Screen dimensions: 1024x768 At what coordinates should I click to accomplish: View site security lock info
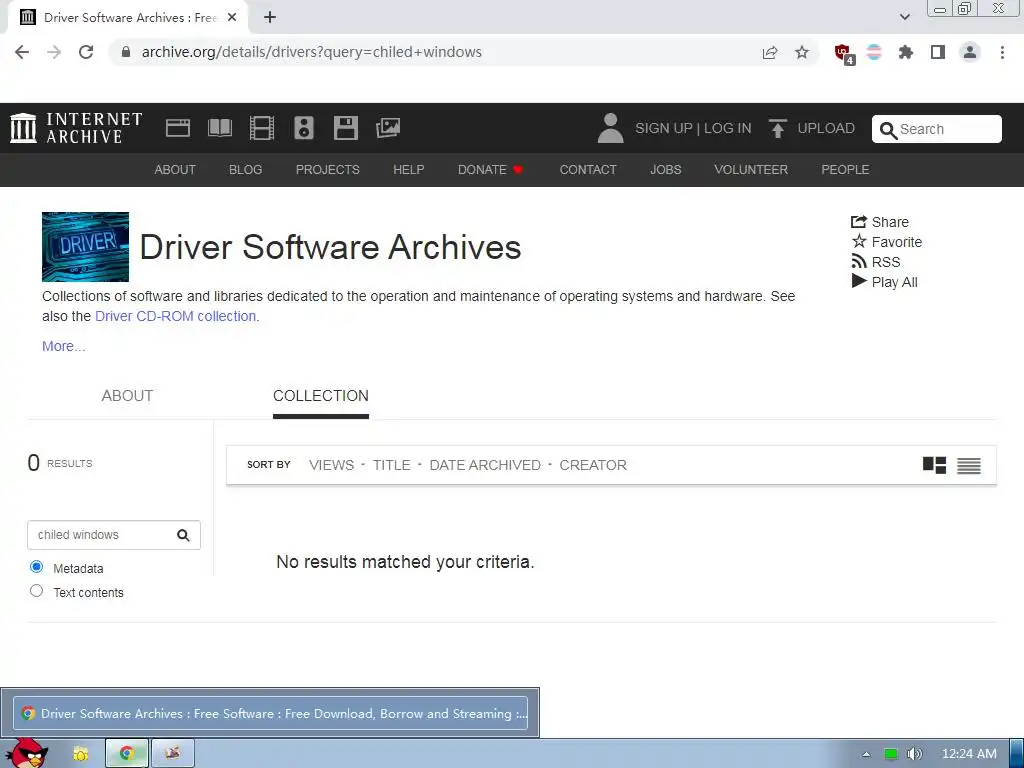[126, 52]
